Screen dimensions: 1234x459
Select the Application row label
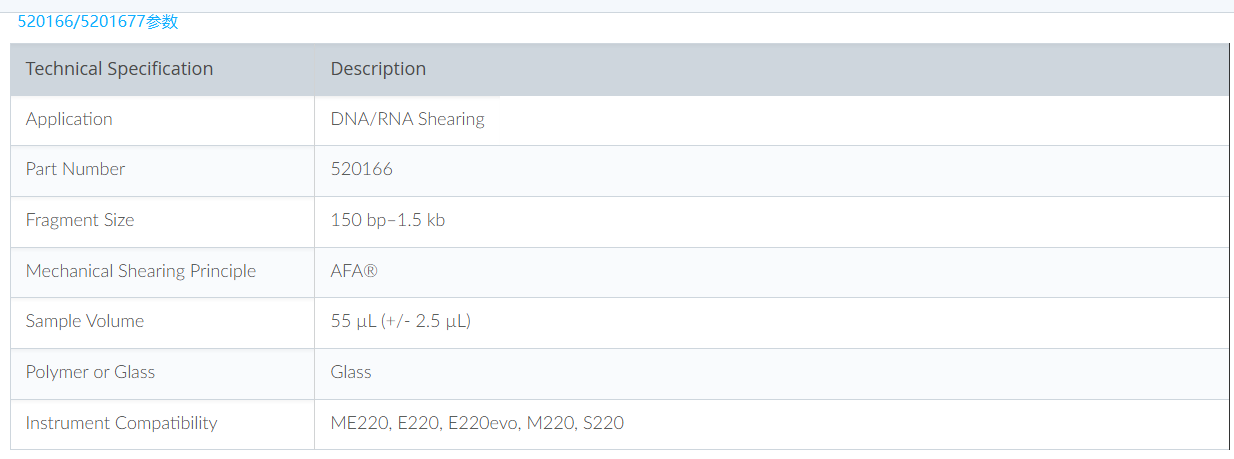click(x=69, y=119)
